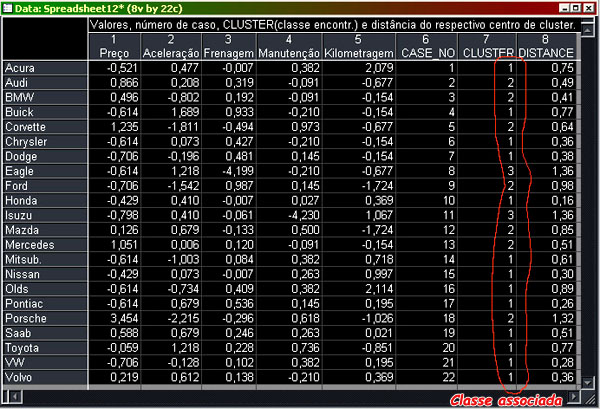The image size is (600, 409).
Task: Click the table title row starting with Valores
Action: click(x=334, y=25)
